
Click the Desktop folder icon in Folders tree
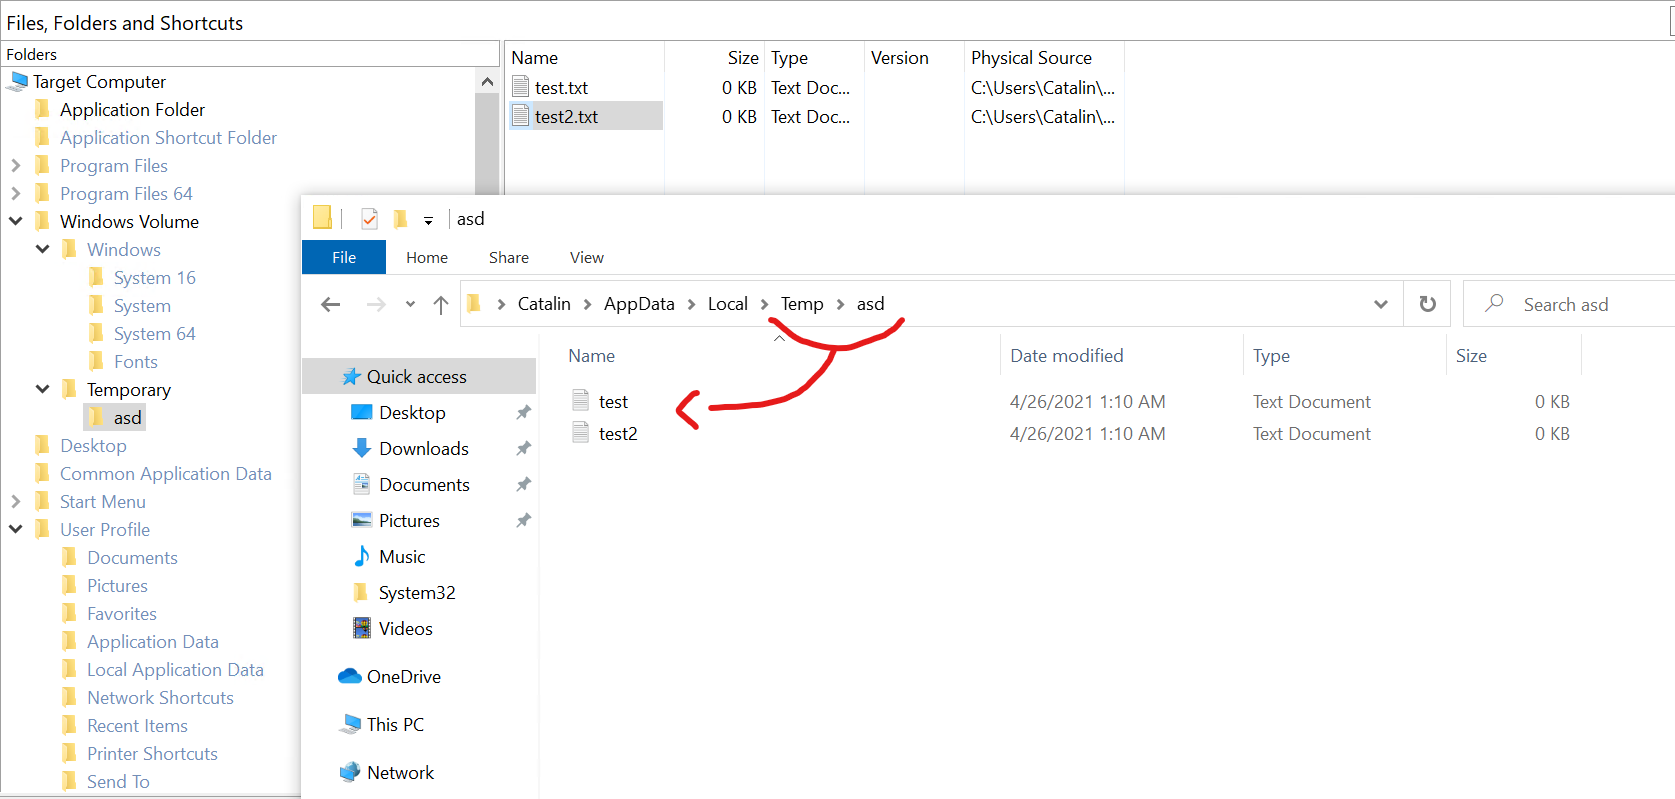pos(42,445)
